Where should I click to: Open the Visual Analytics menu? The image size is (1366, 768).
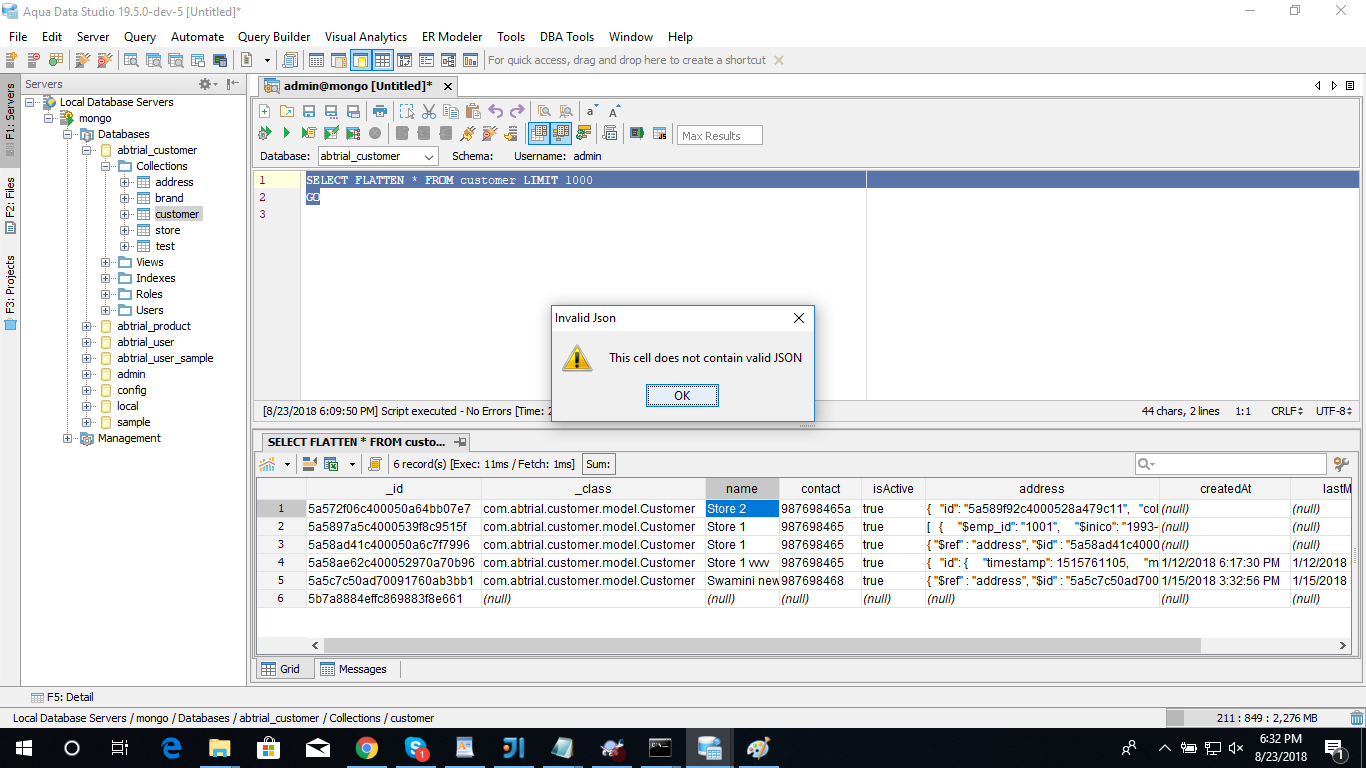366,36
